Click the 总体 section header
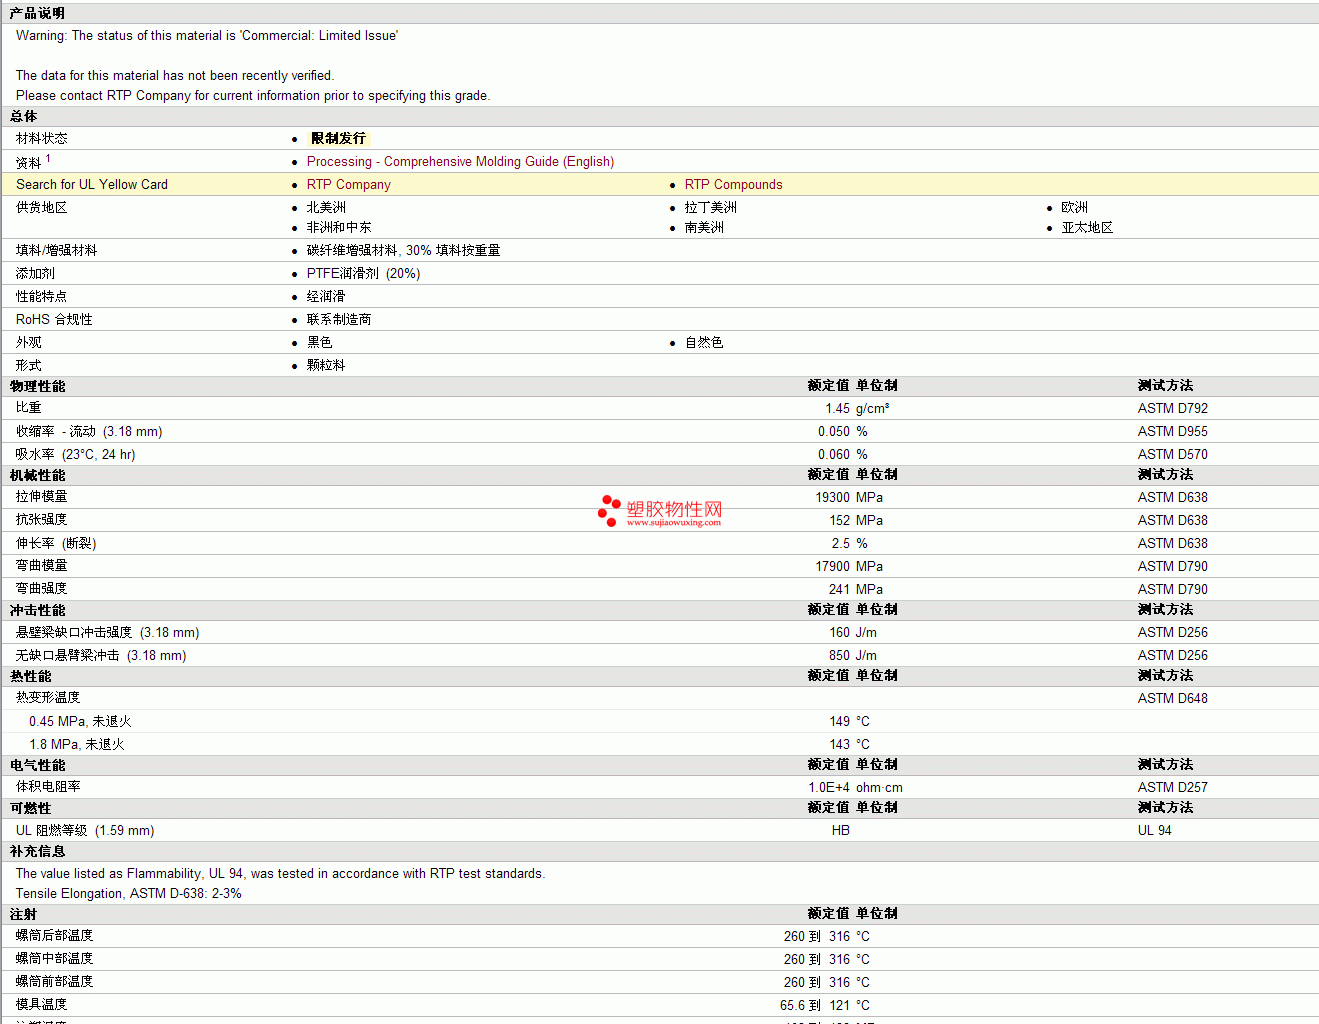 [x=24, y=117]
